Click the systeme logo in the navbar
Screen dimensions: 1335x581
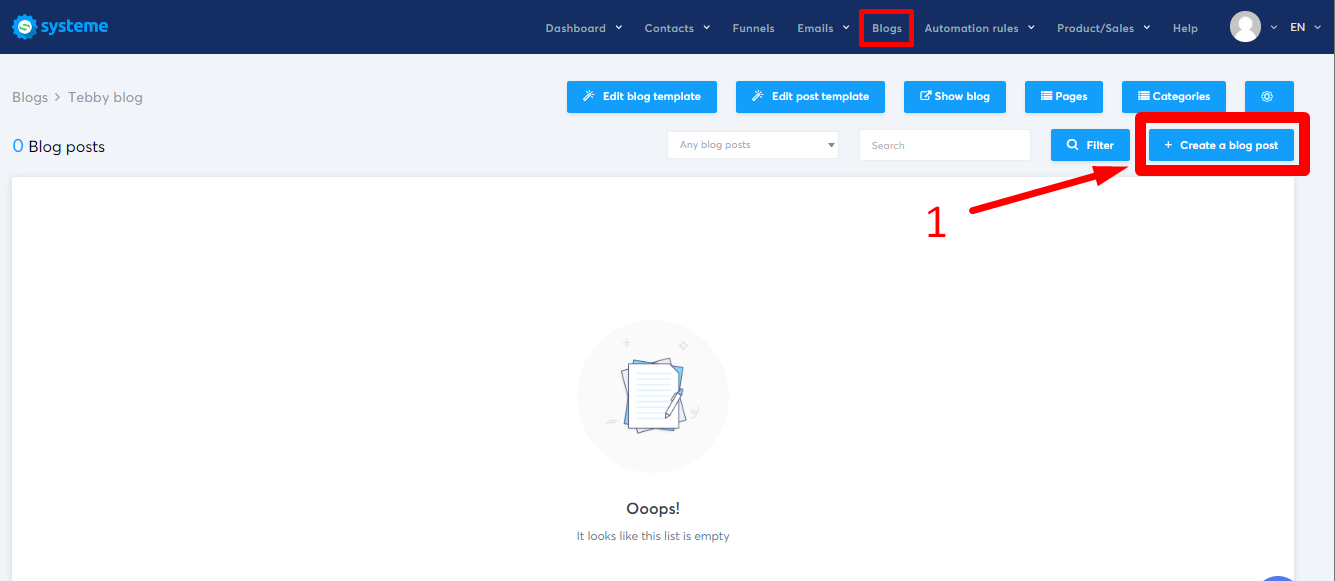click(x=60, y=26)
